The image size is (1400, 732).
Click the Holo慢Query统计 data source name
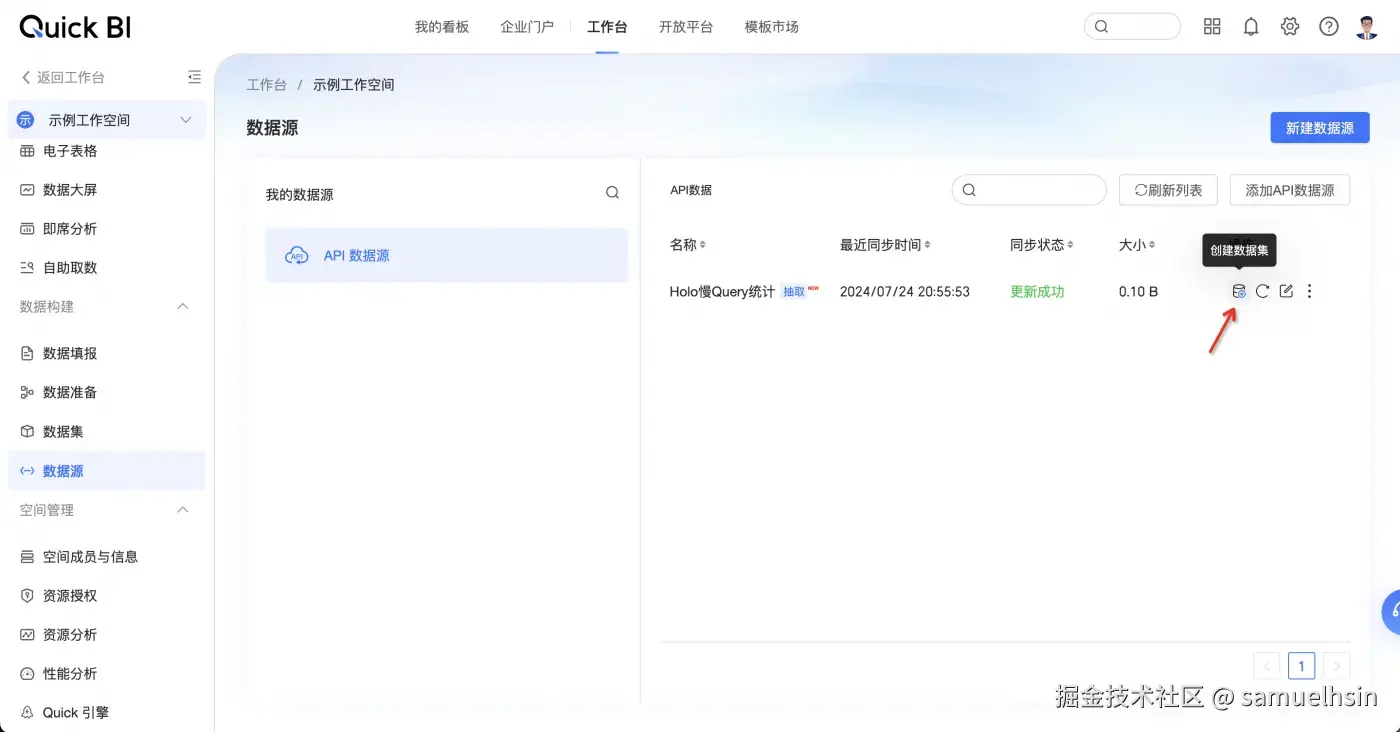[722, 292]
